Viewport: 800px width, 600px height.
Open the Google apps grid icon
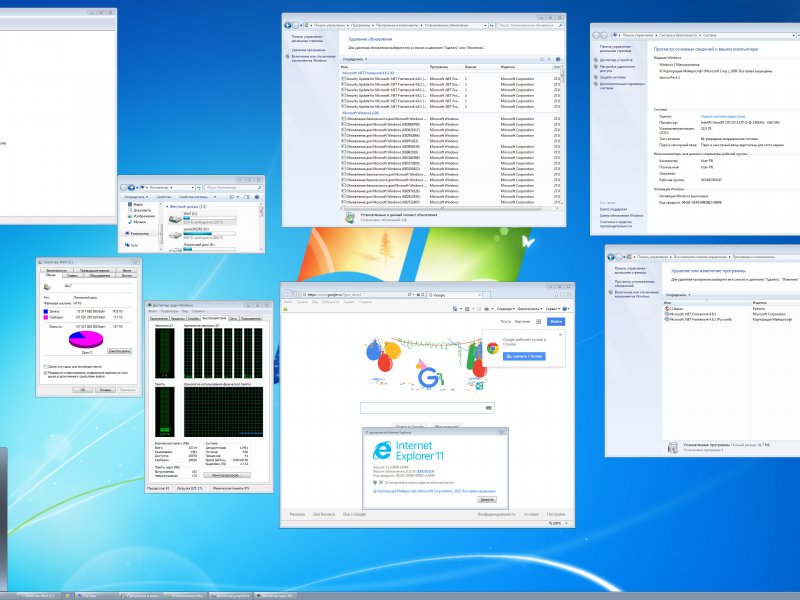[538, 321]
